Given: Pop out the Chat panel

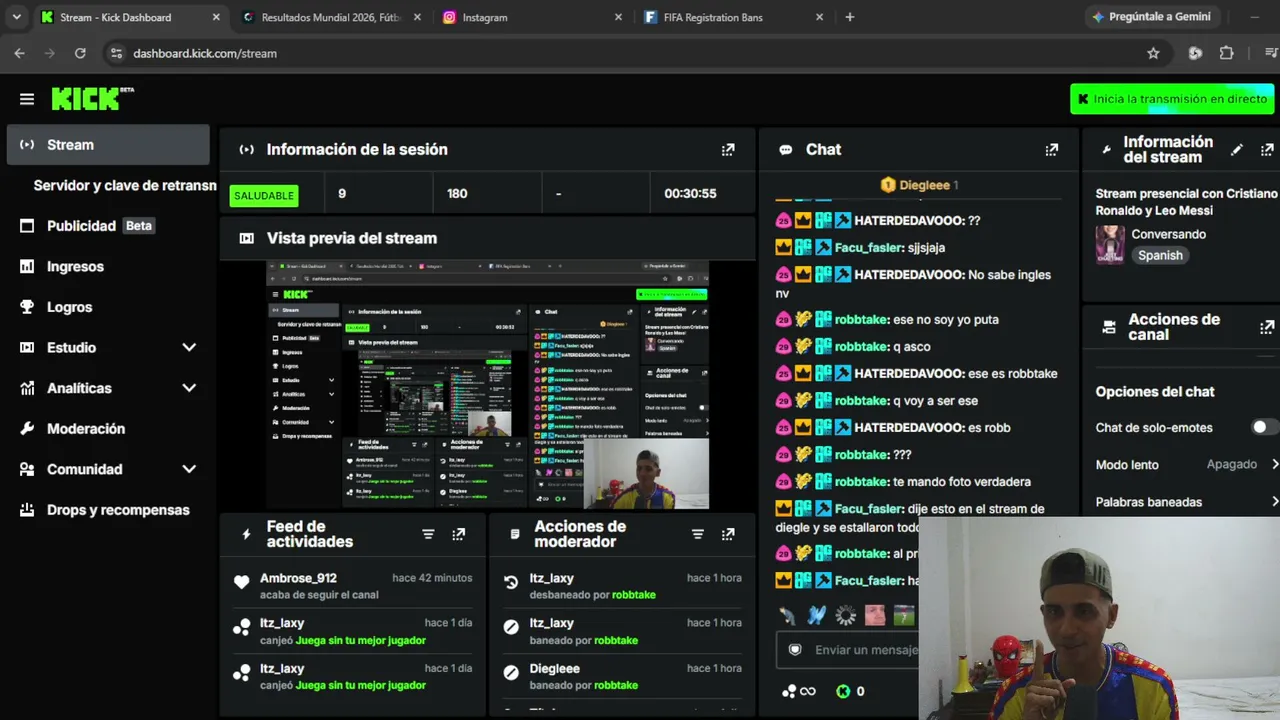Looking at the screenshot, I should pos(1051,150).
